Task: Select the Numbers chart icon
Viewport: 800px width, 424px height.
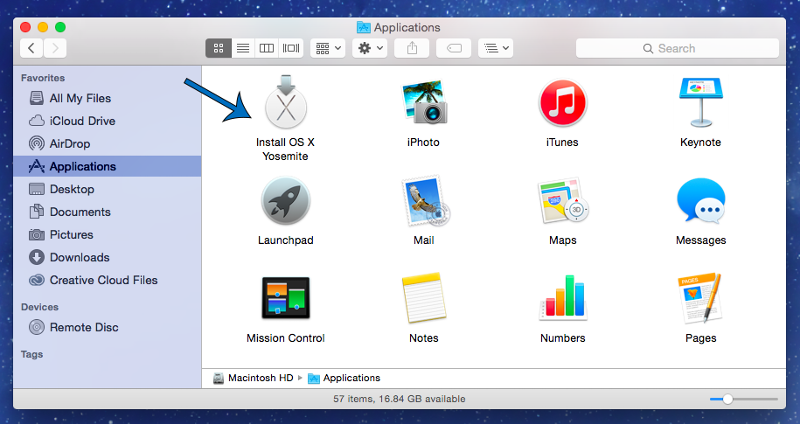Action: click(563, 298)
